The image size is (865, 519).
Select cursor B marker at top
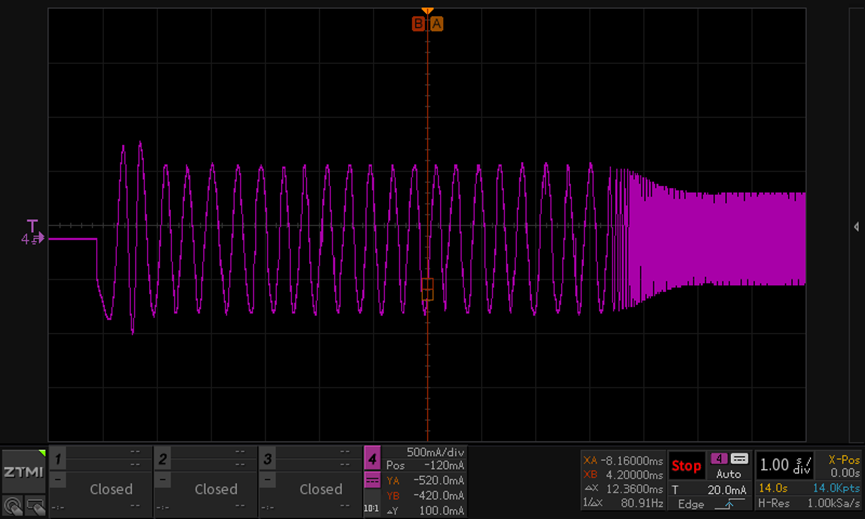(419, 24)
